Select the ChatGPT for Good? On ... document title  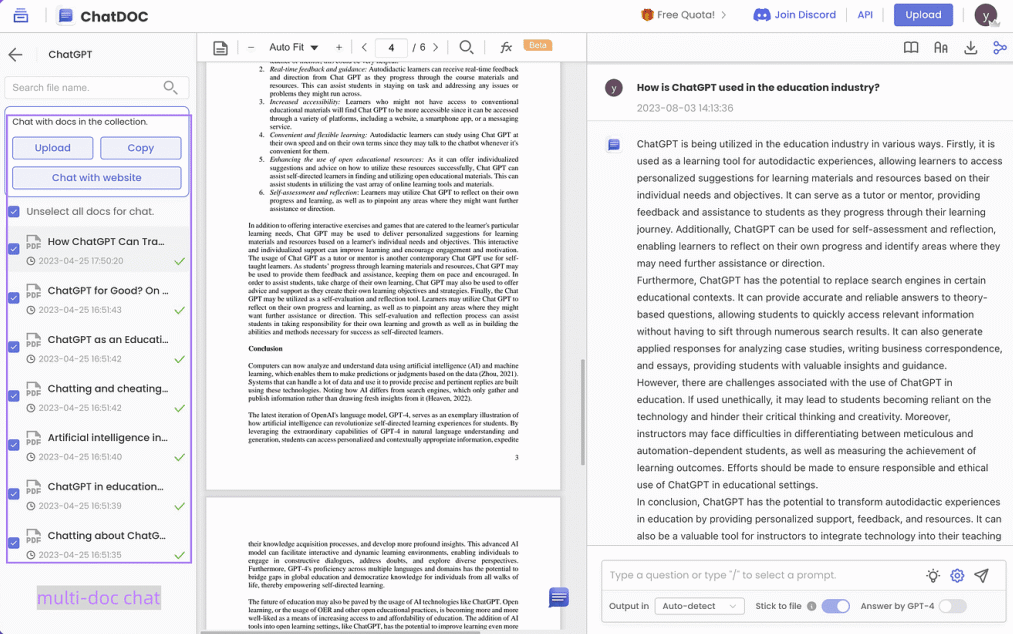[108, 291]
